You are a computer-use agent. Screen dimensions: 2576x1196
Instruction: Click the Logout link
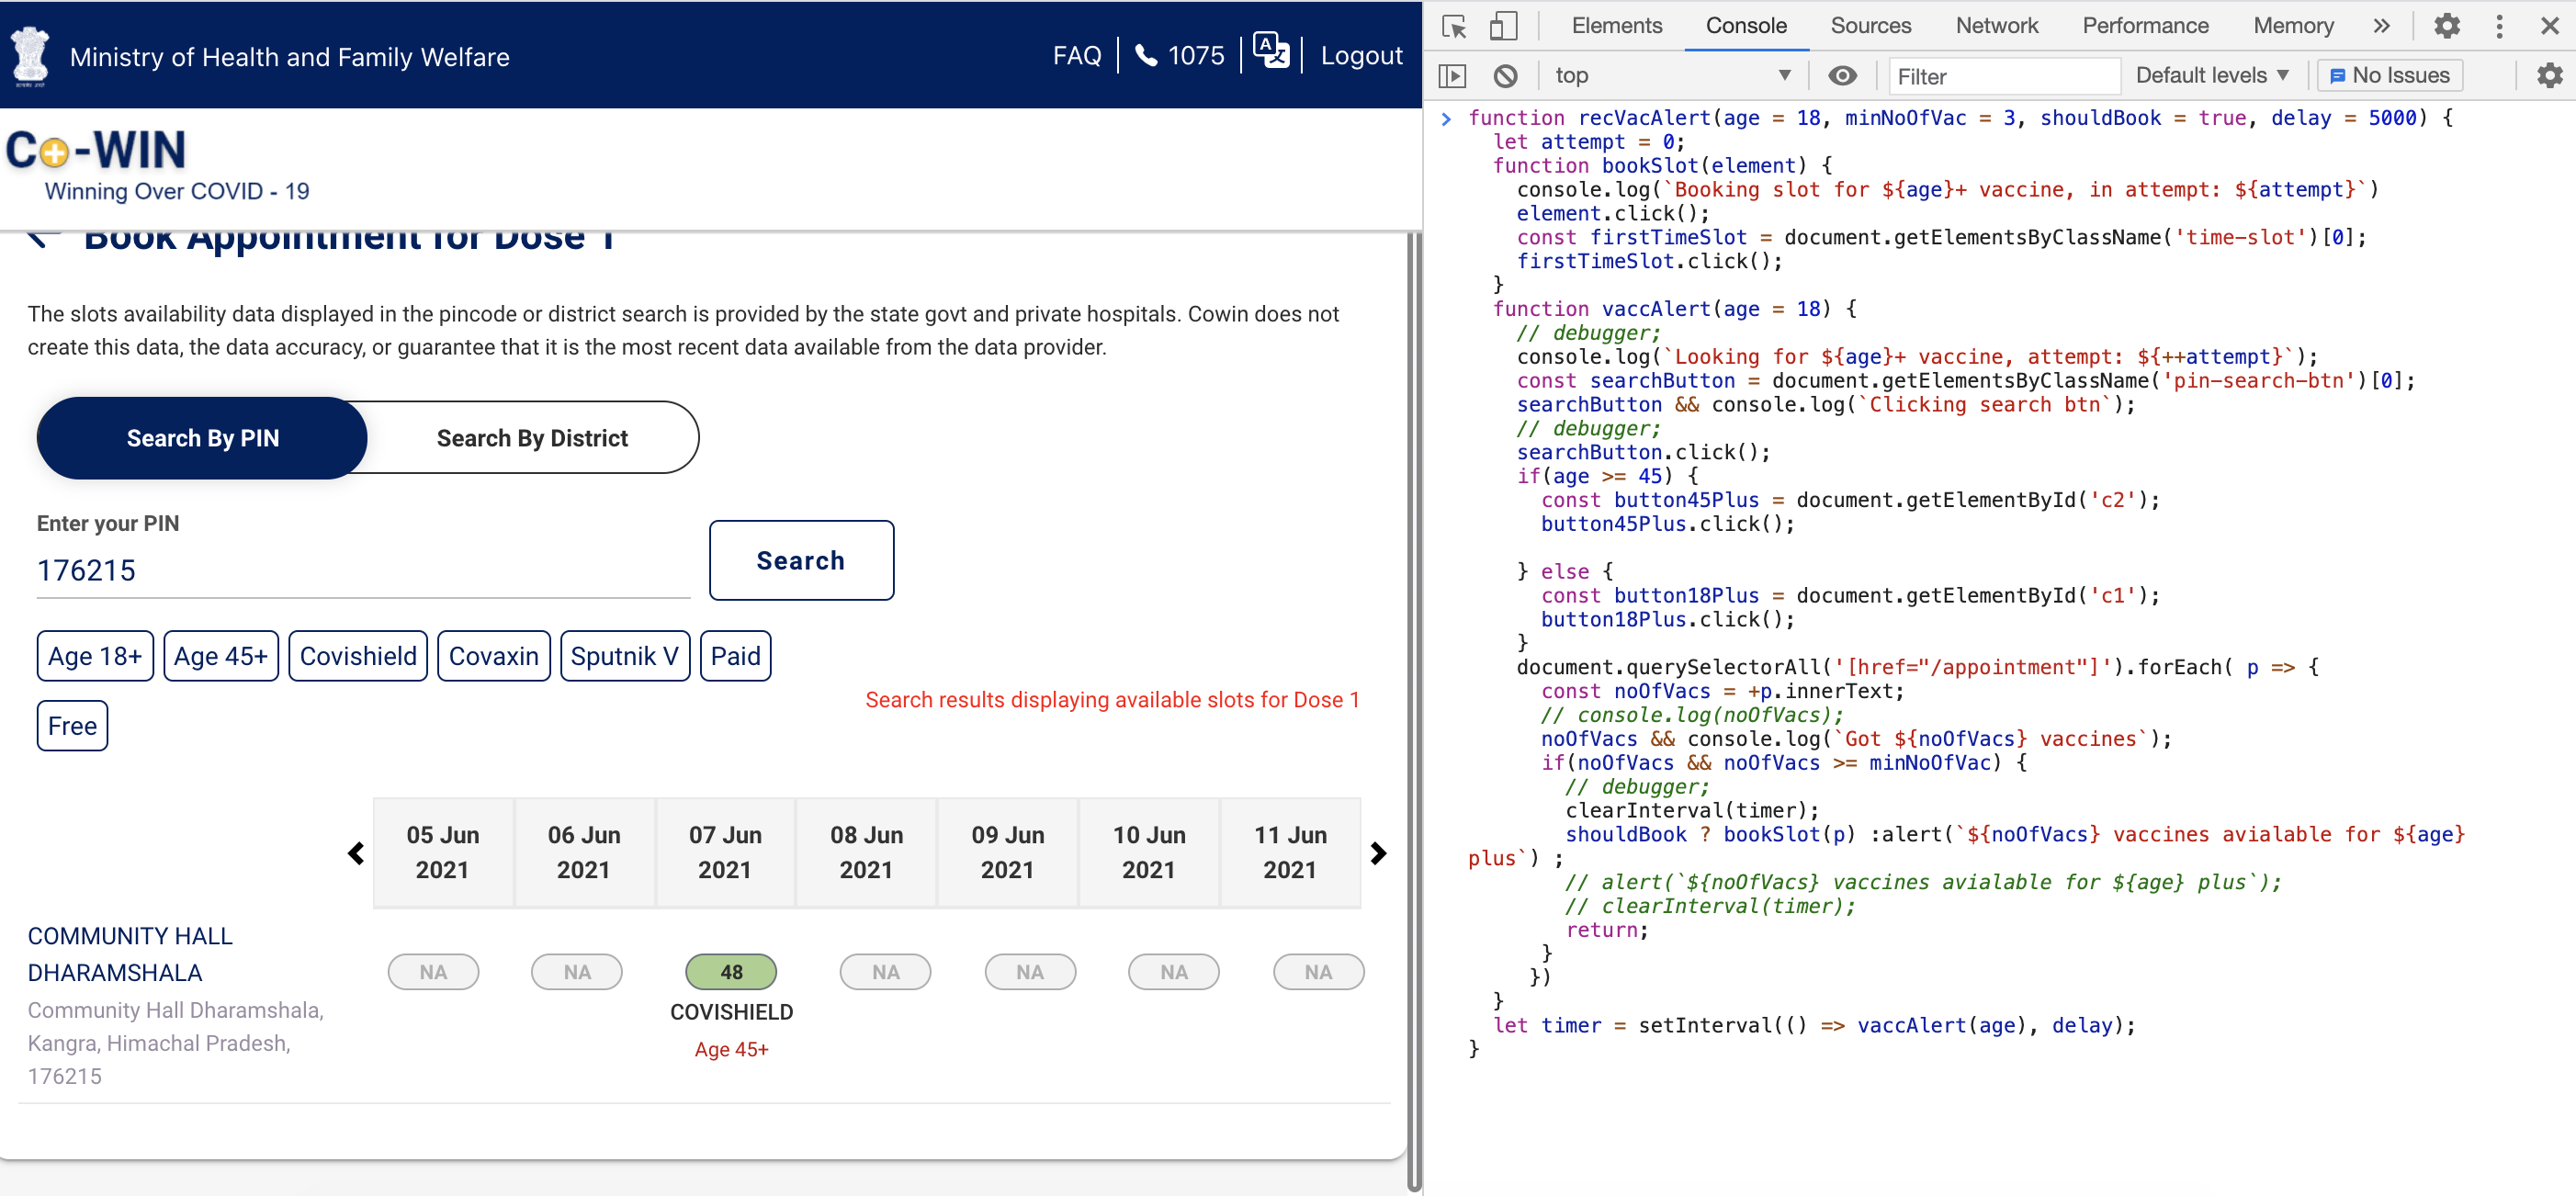[x=1362, y=55]
